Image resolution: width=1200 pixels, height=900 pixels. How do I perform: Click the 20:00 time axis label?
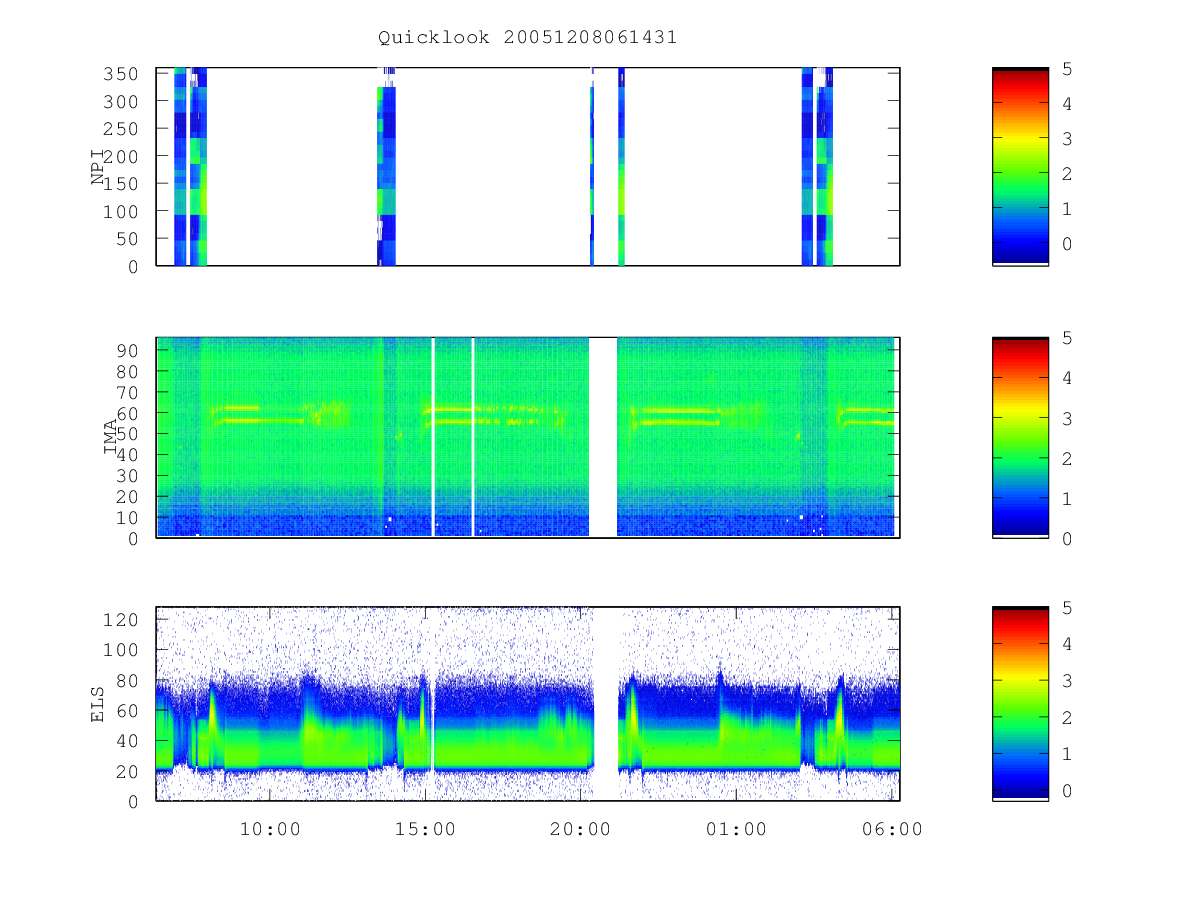580,829
